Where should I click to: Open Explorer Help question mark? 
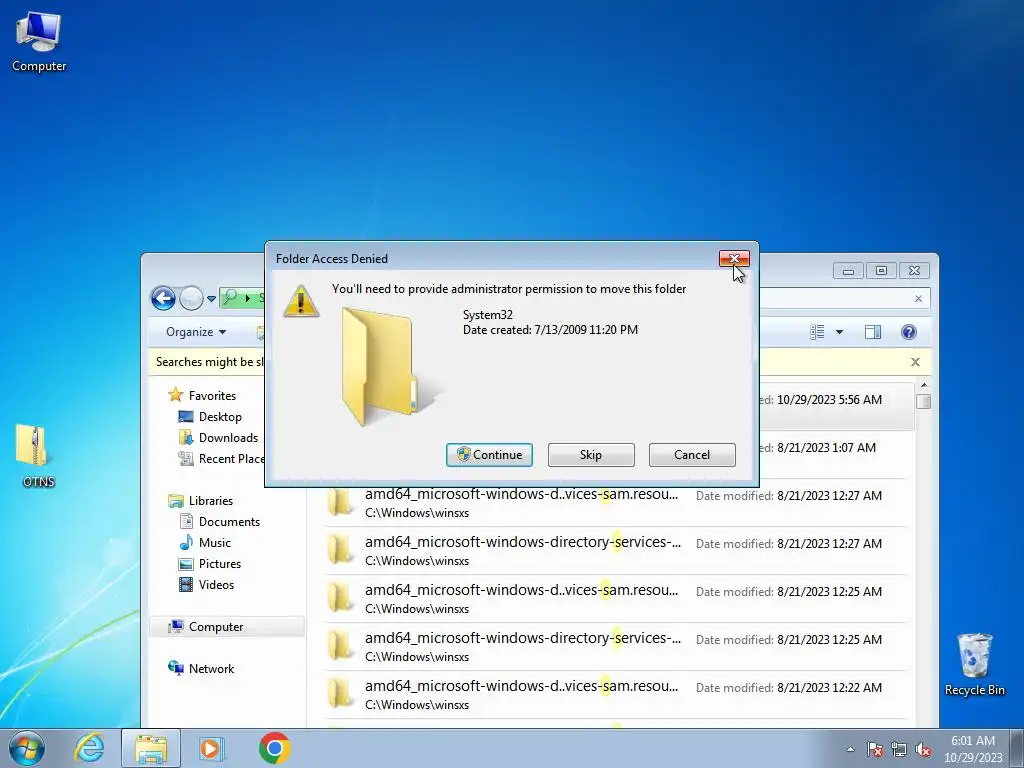click(908, 332)
